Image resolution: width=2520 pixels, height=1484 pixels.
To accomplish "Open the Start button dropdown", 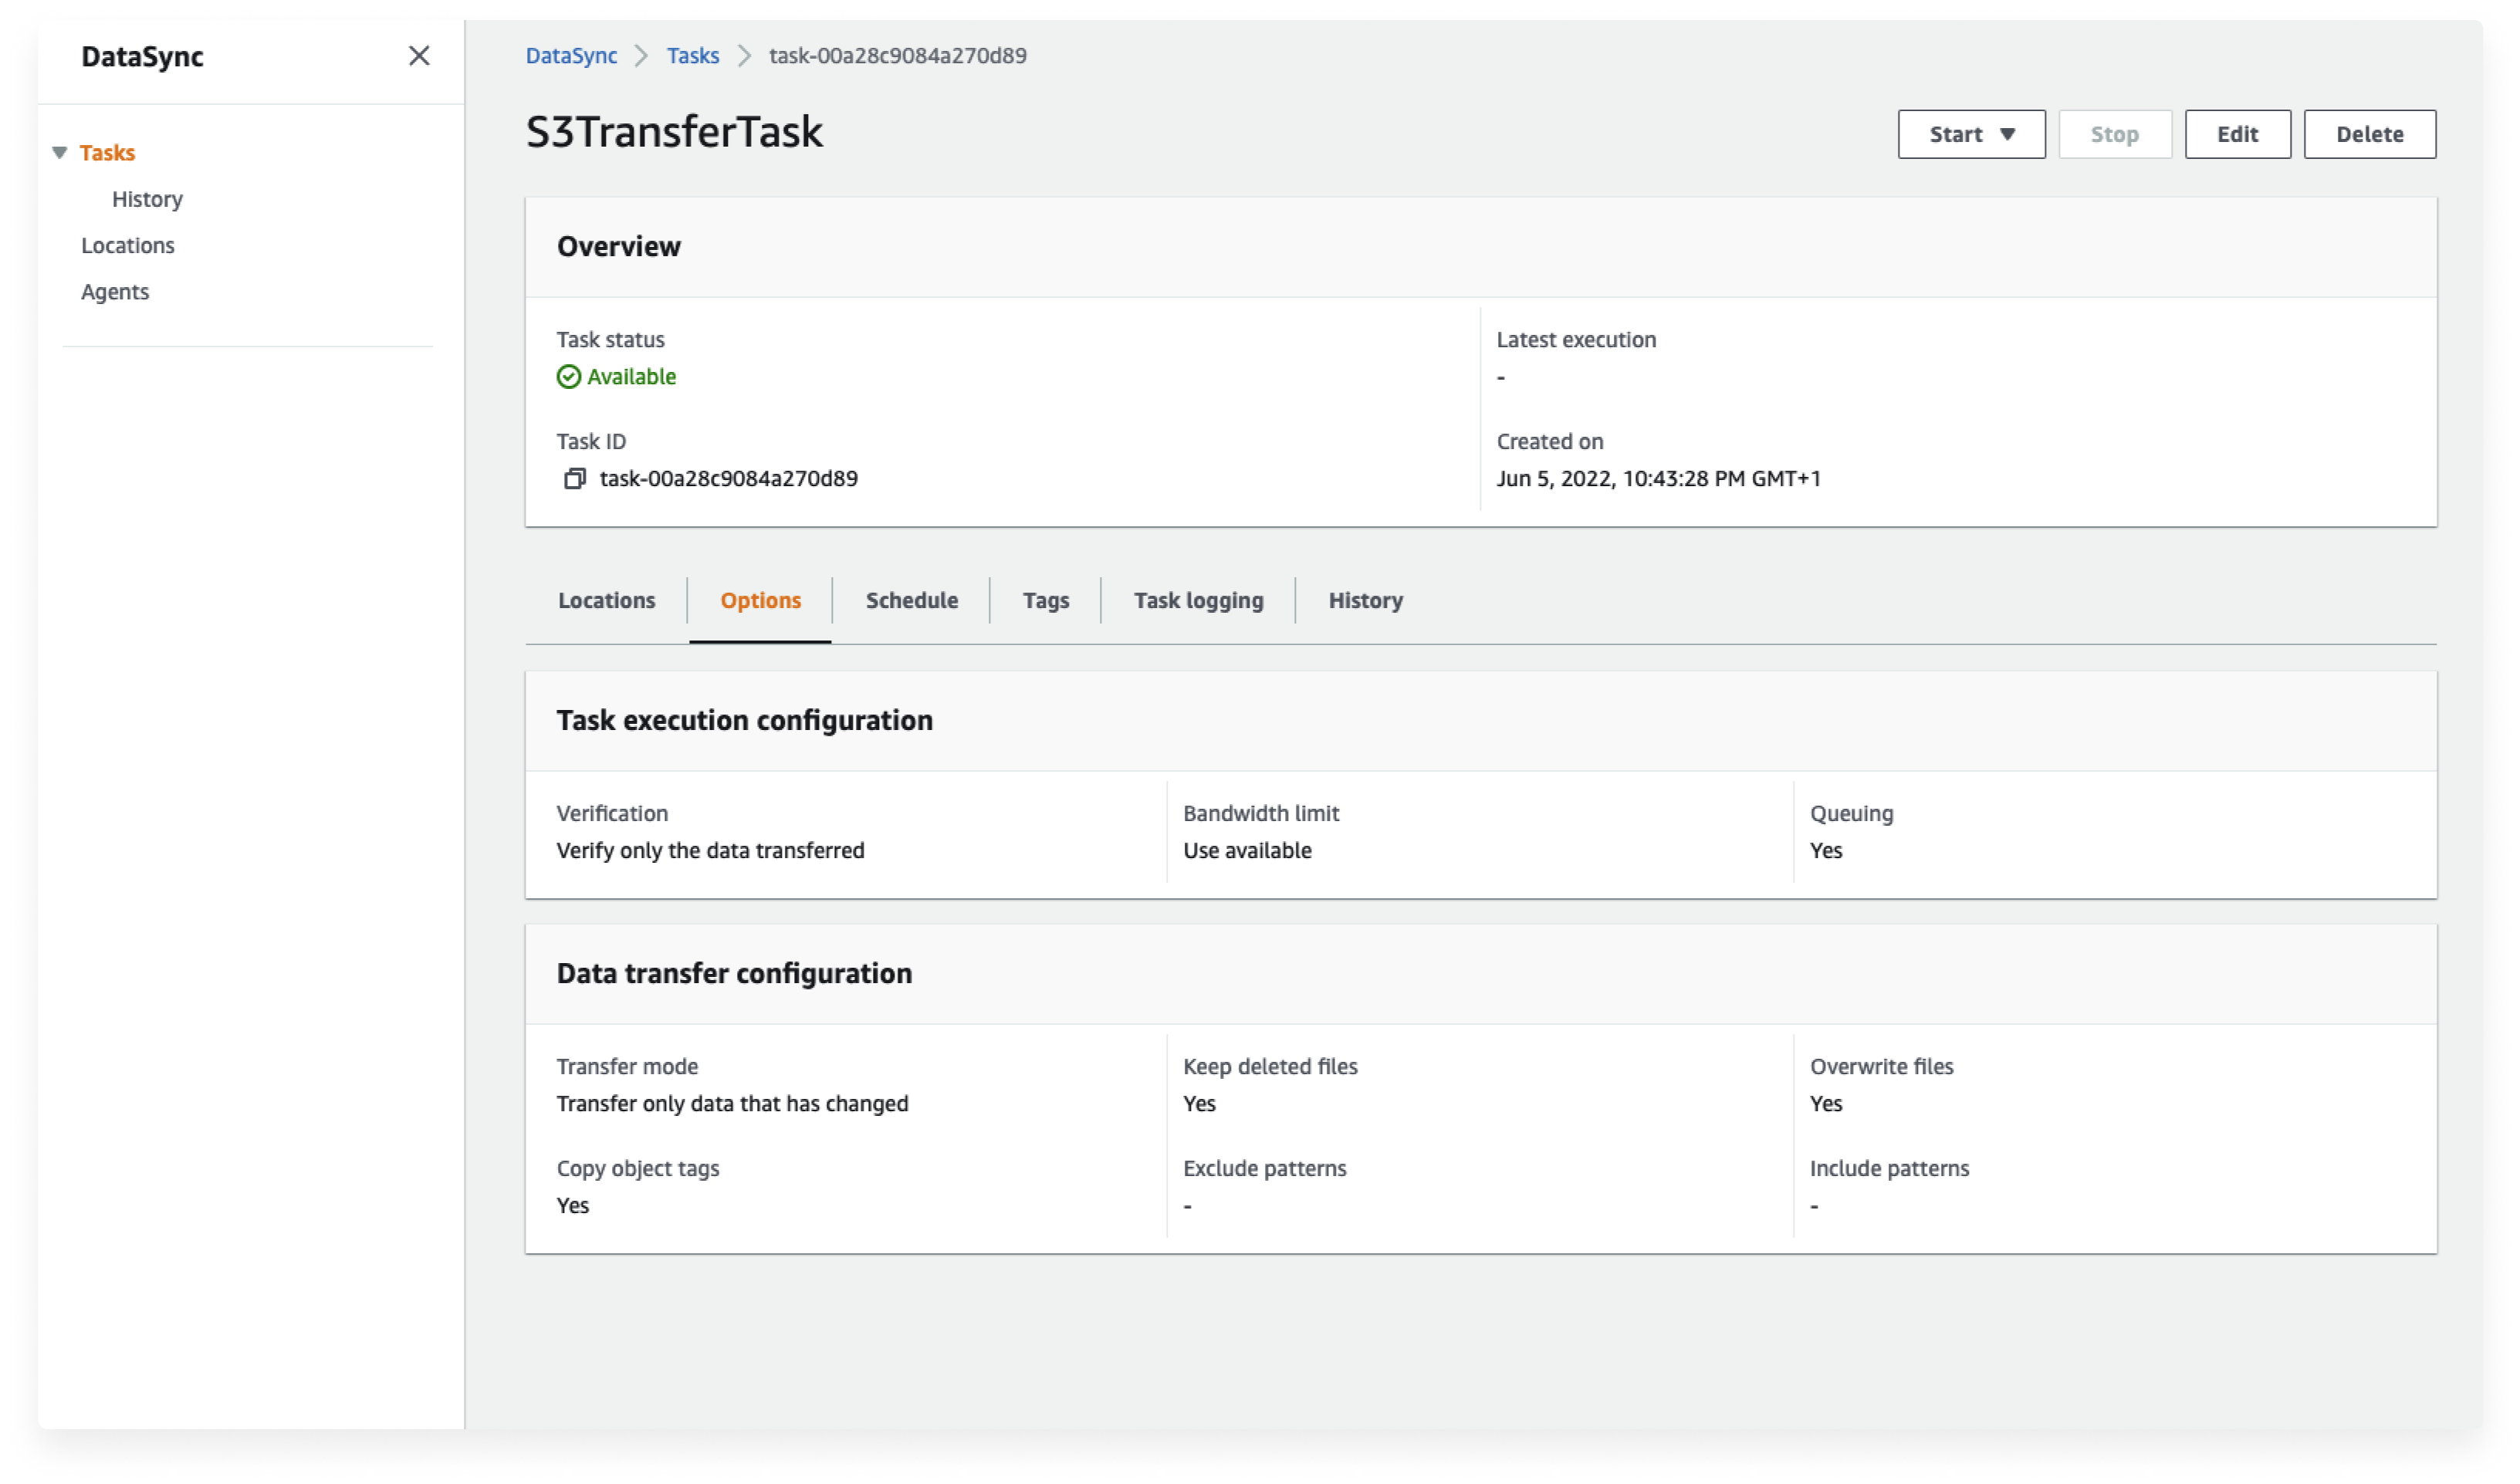I will point(1971,134).
